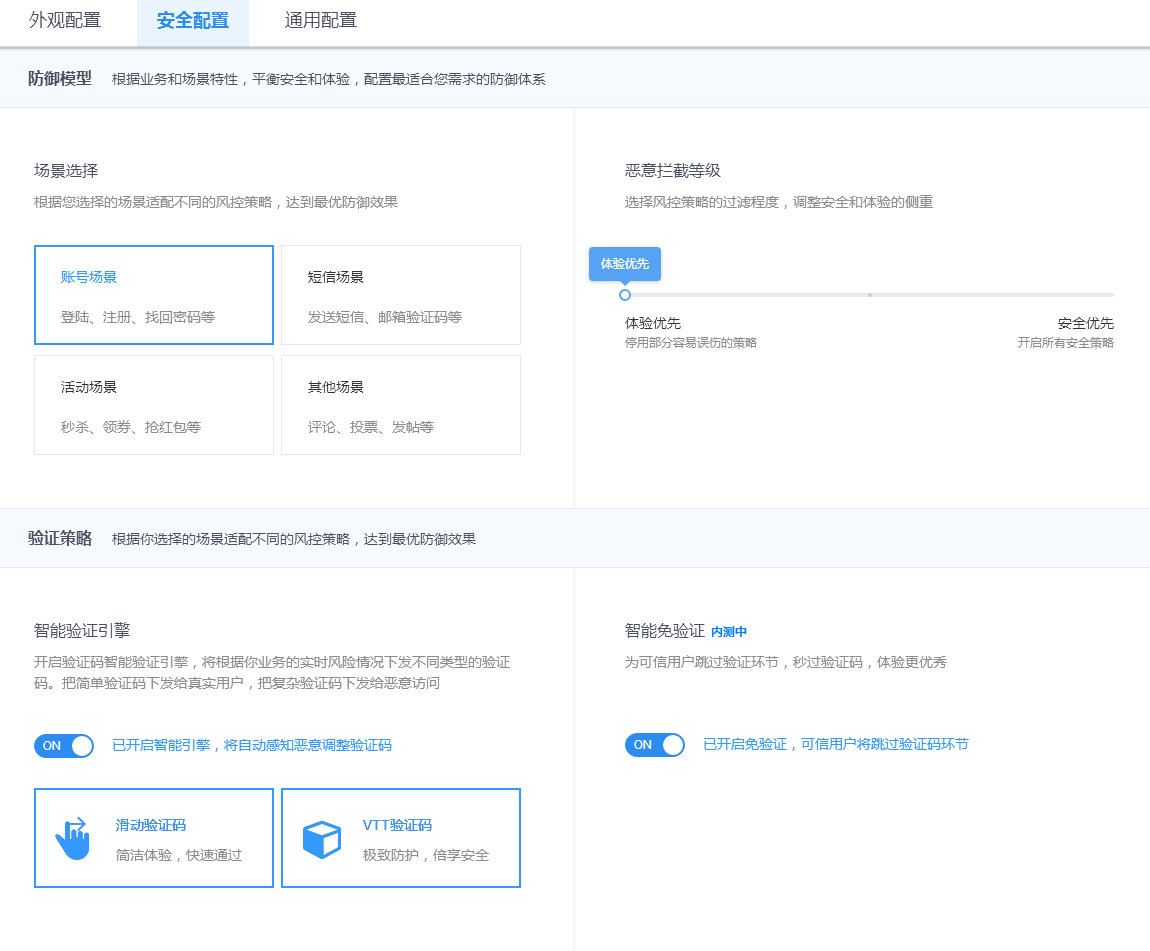Disable the 智能免验证 ON switch
This screenshot has width=1150, height=951.
tap(655, 744)
